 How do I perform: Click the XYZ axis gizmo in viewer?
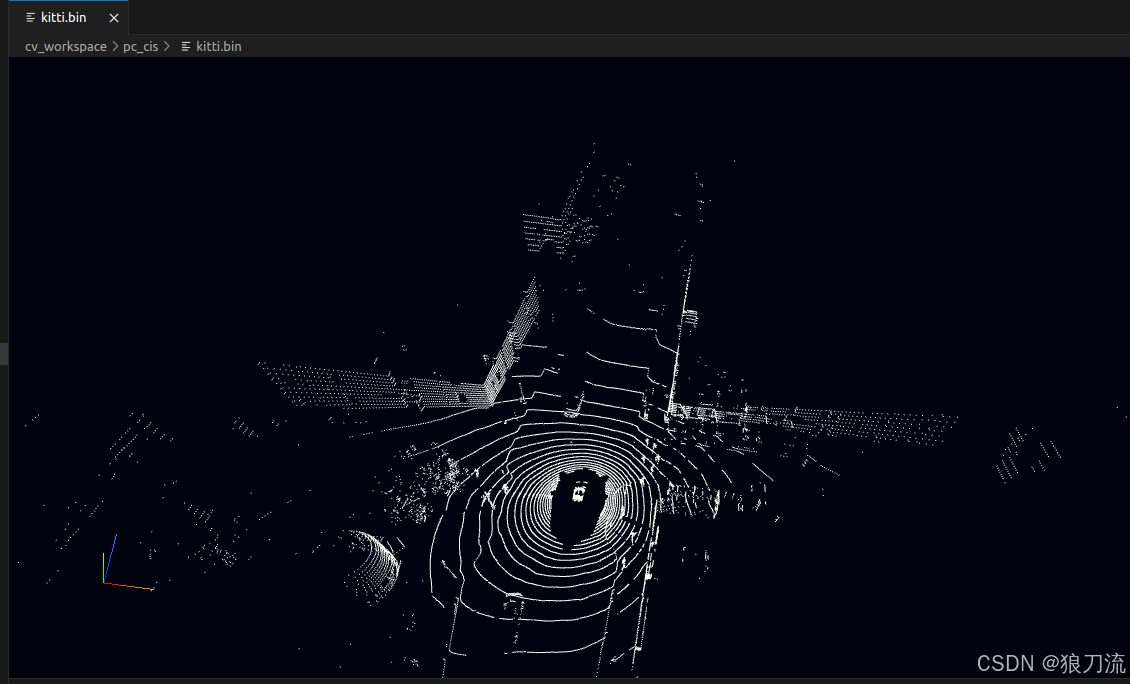(x=128, y=563)
